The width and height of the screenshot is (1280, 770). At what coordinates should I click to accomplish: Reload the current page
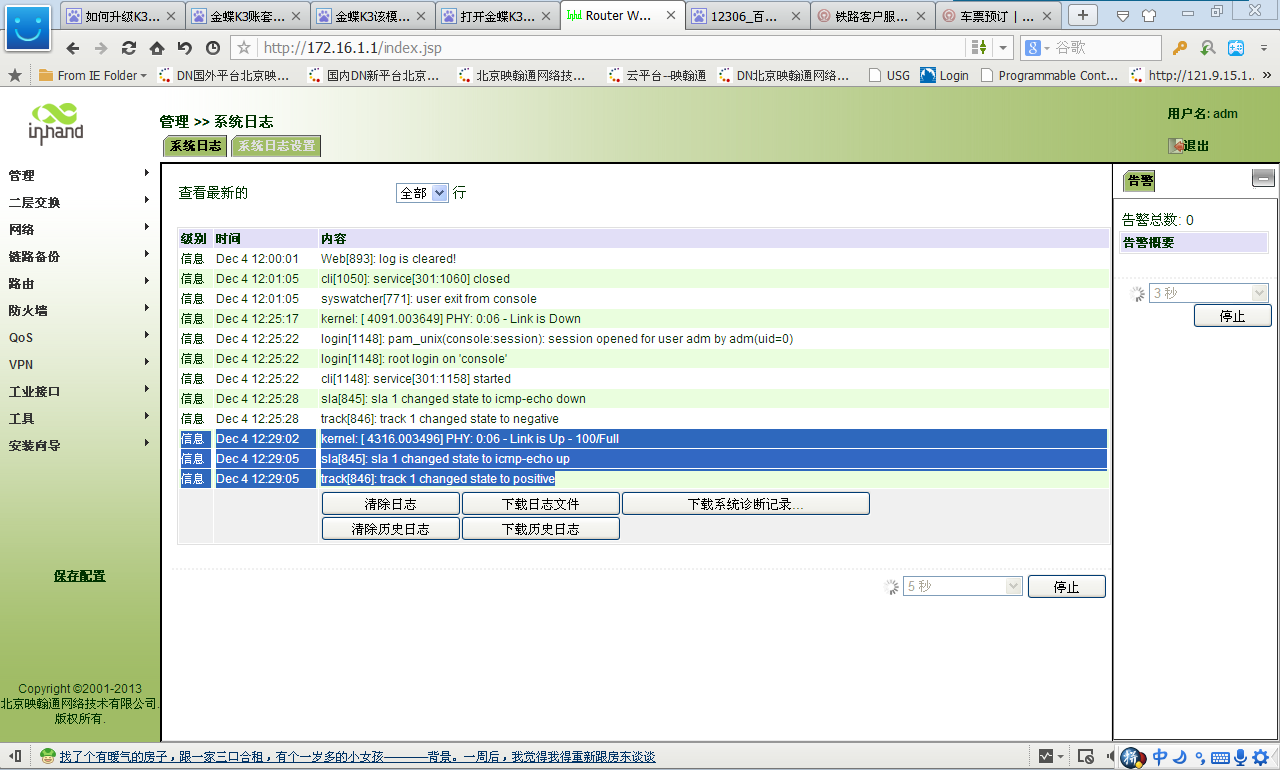click(x=129, y=48)
